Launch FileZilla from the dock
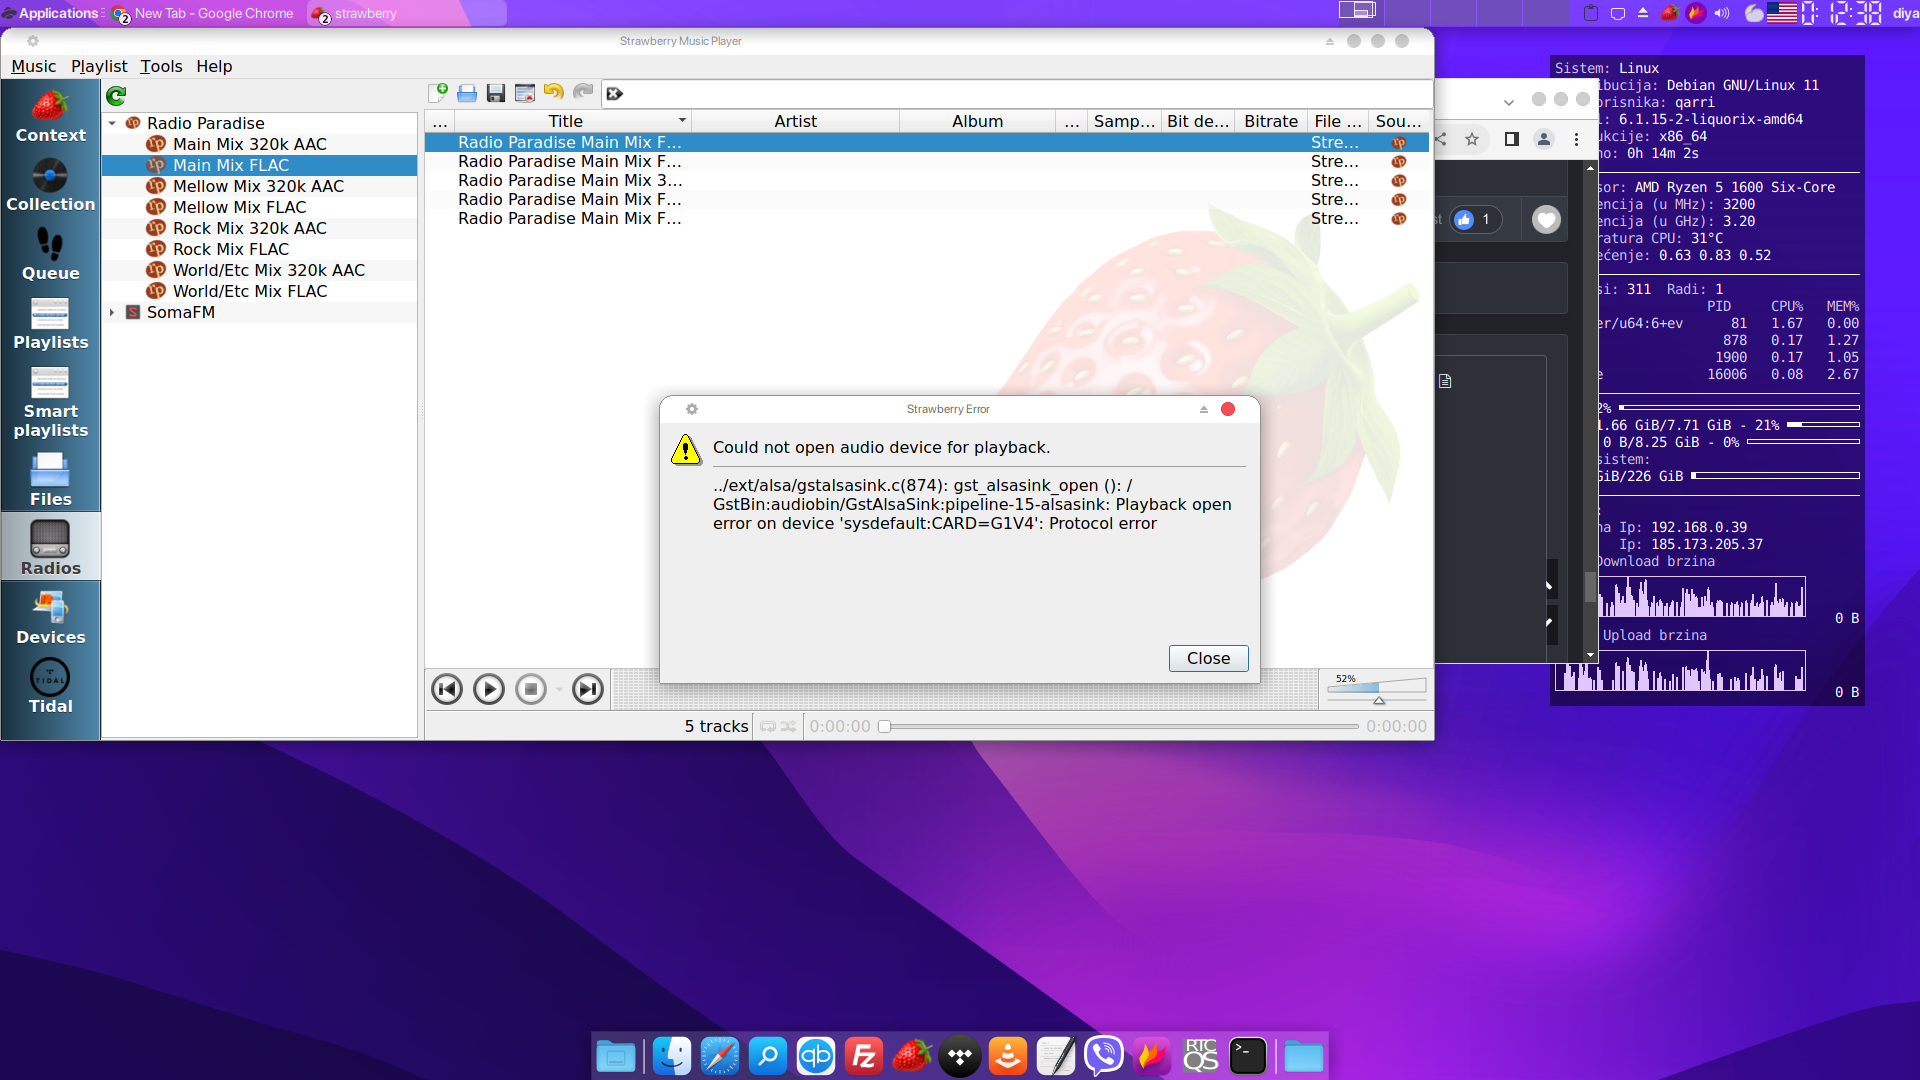Image resolution: width=1920 pixels, height=1080 pixels. pyautogui.click(x=864, y=1056)
